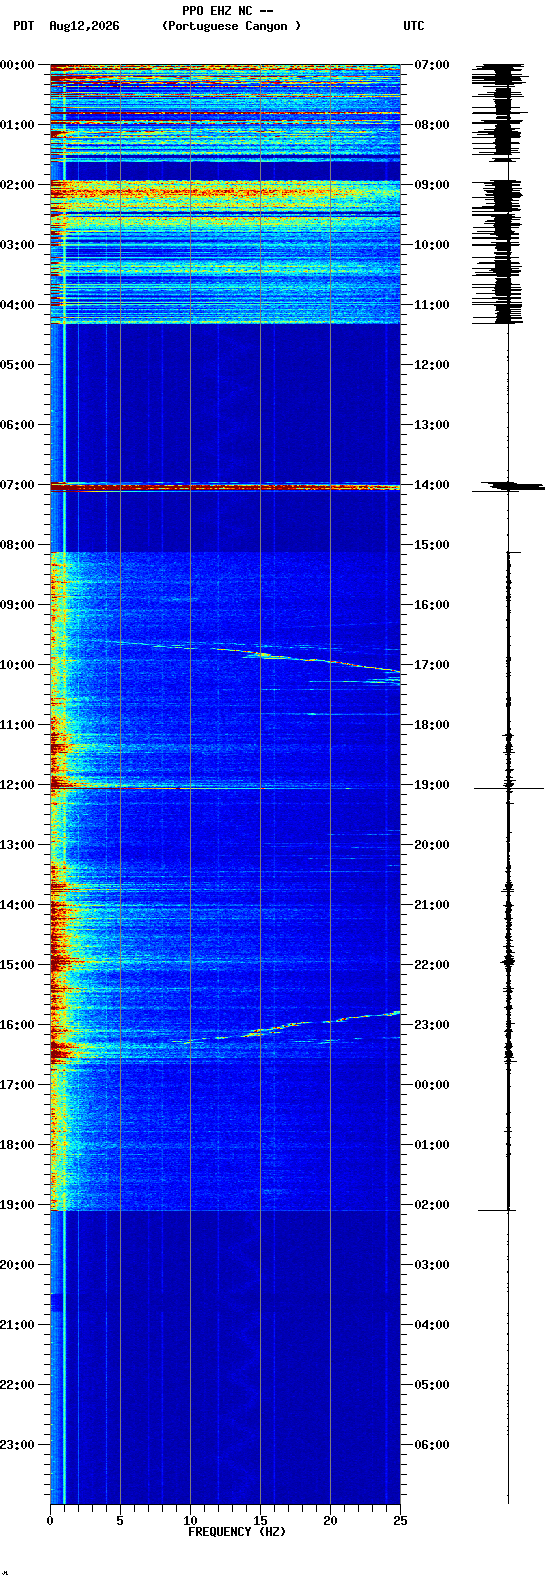552x1584 pixels.
Task: Click the 25 Hz frequency axis tick label
Action: (x=400, y=1521)
